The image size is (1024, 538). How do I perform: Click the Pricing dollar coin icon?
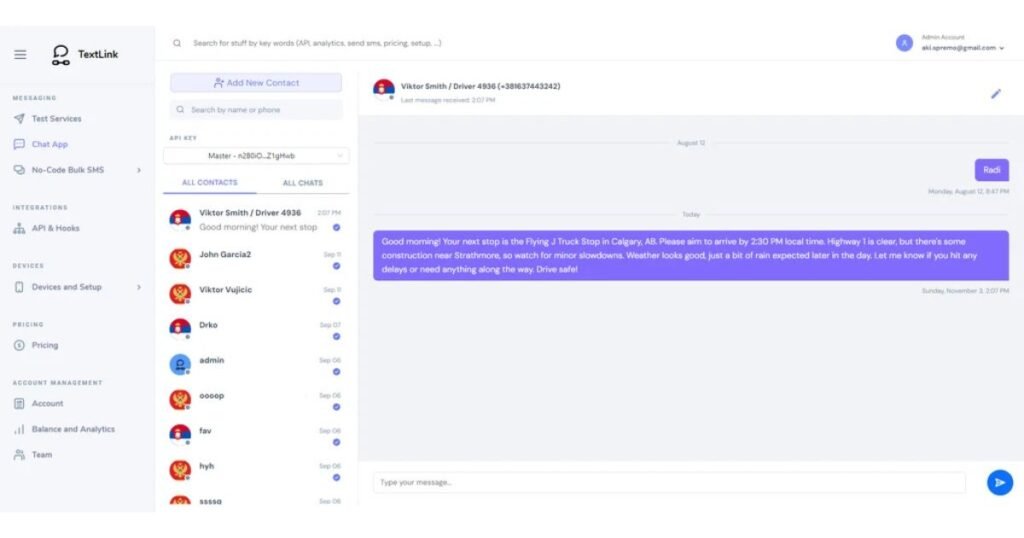[x=19, y=345]
